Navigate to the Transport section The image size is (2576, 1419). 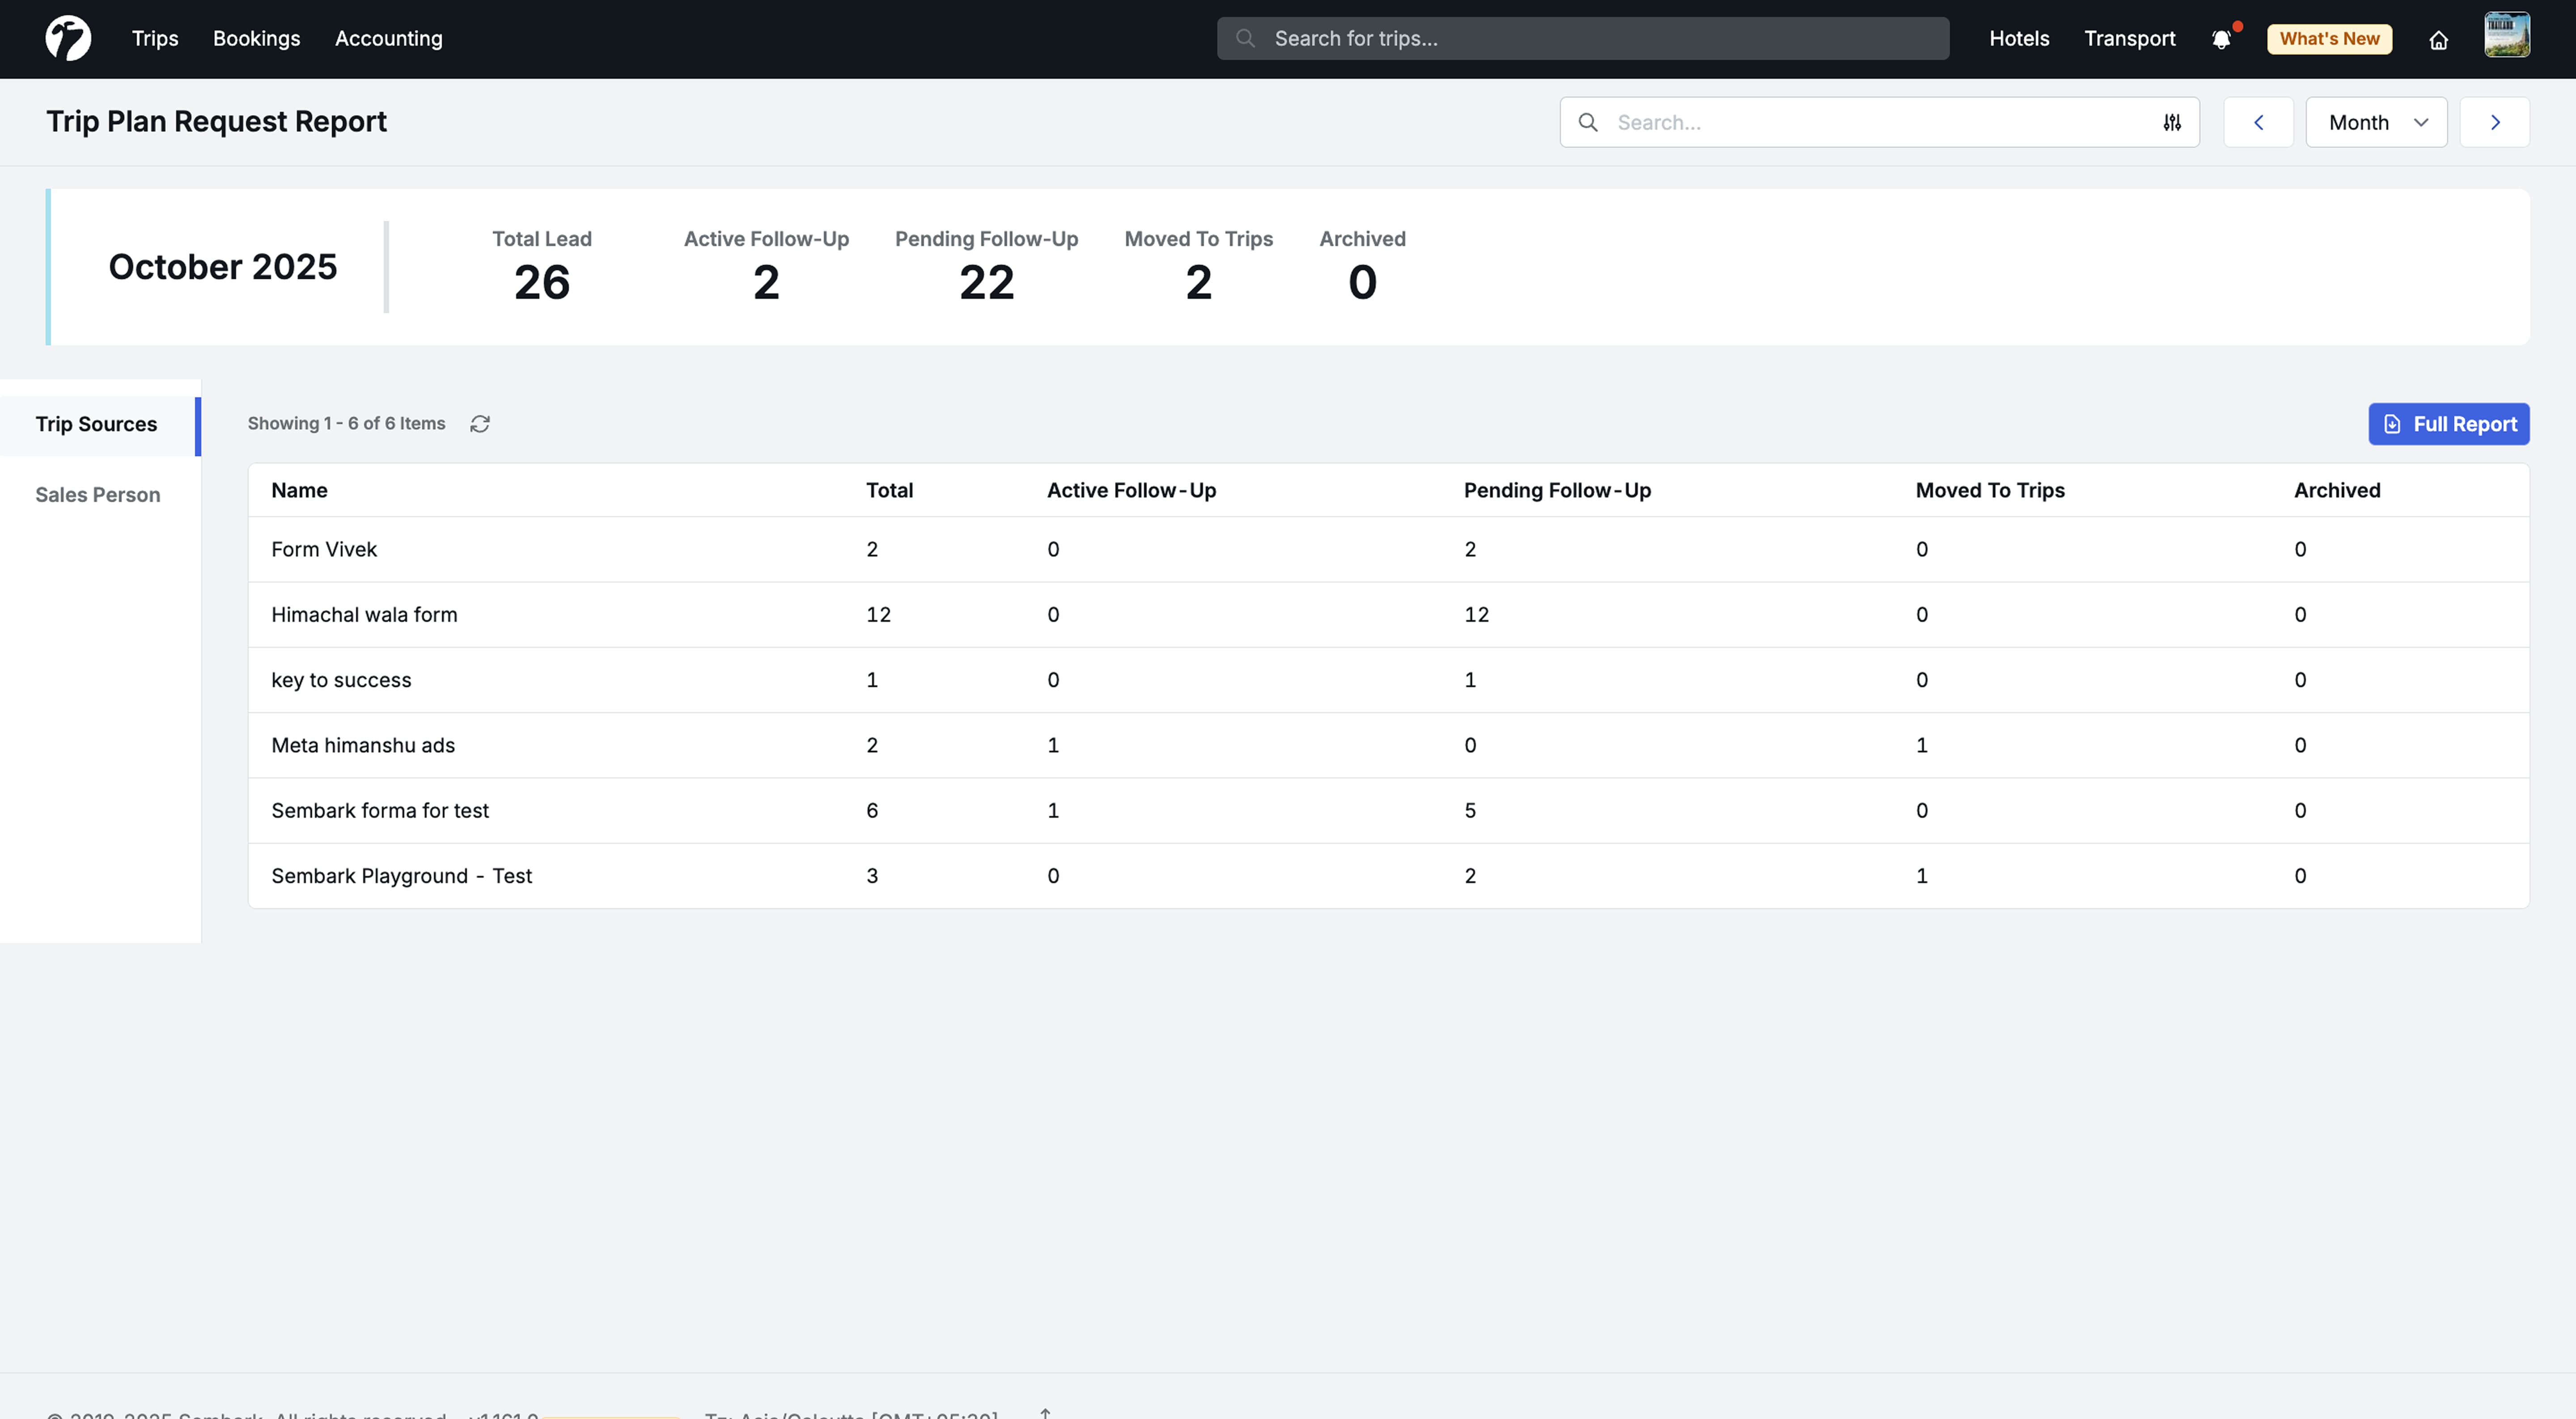click(2128, 39)
